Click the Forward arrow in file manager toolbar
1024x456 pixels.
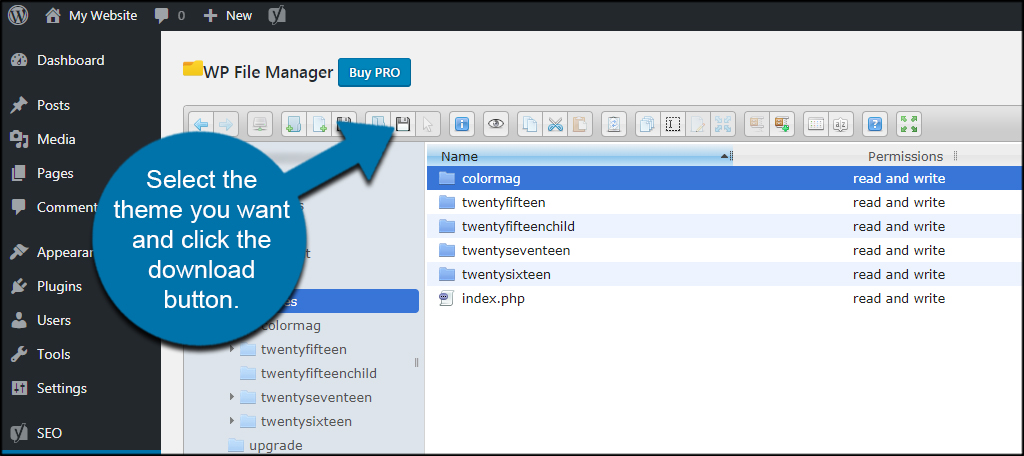[x=225, y=123]
